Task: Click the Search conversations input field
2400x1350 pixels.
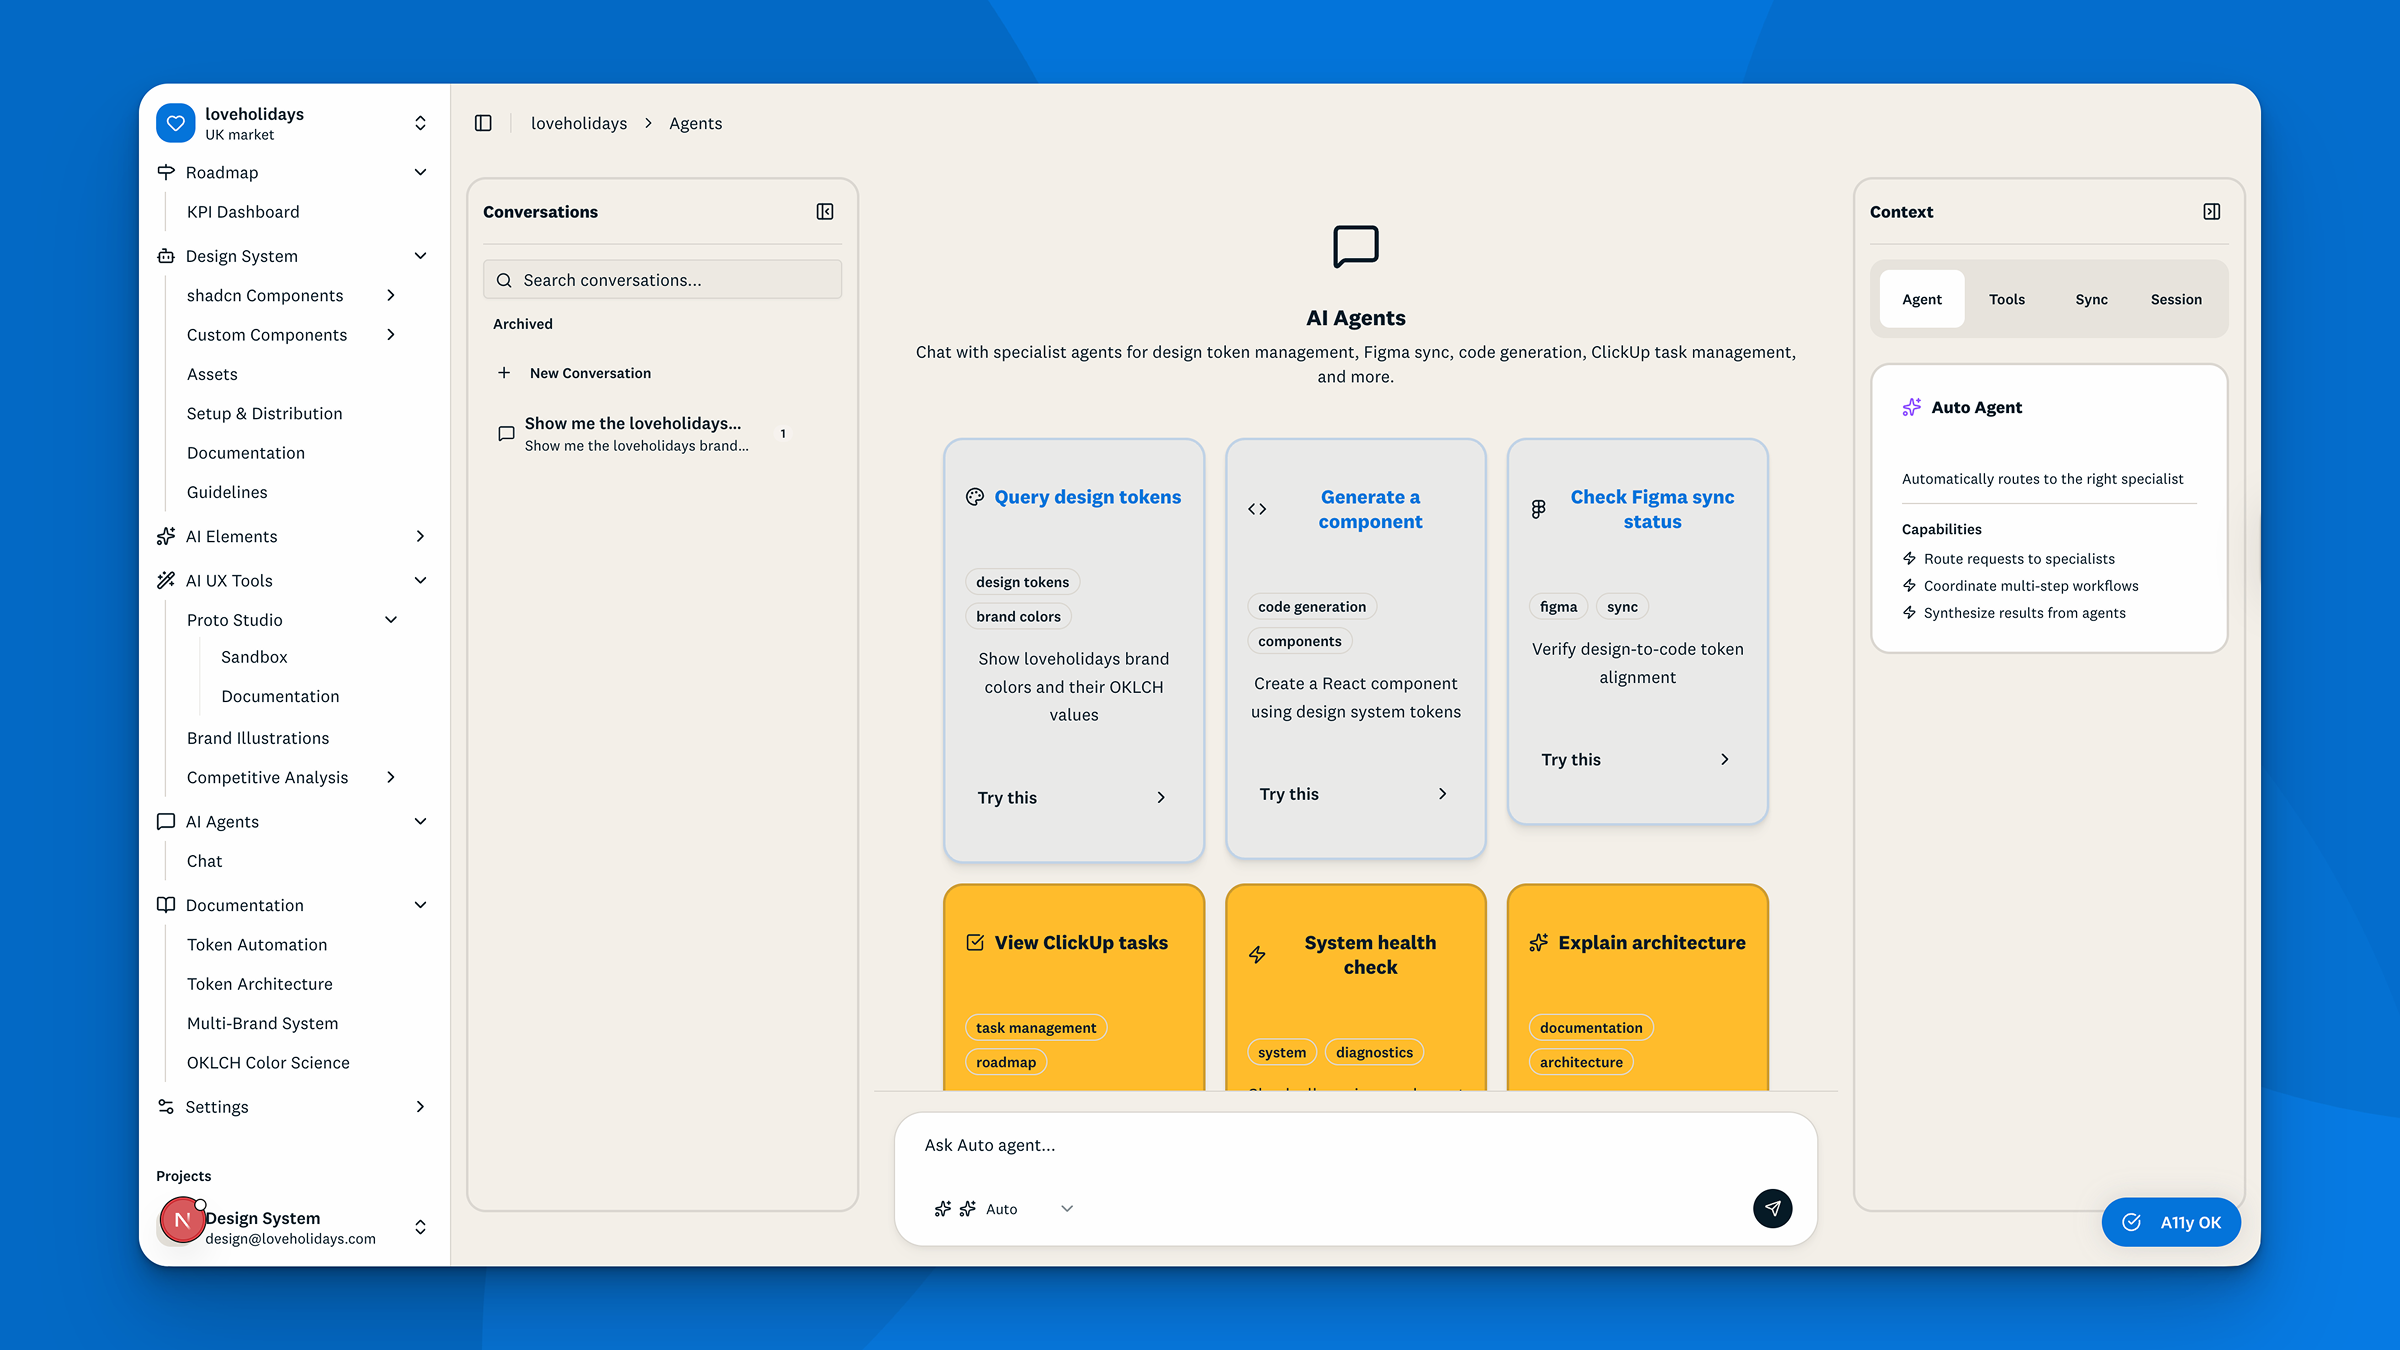Action: 662,280
